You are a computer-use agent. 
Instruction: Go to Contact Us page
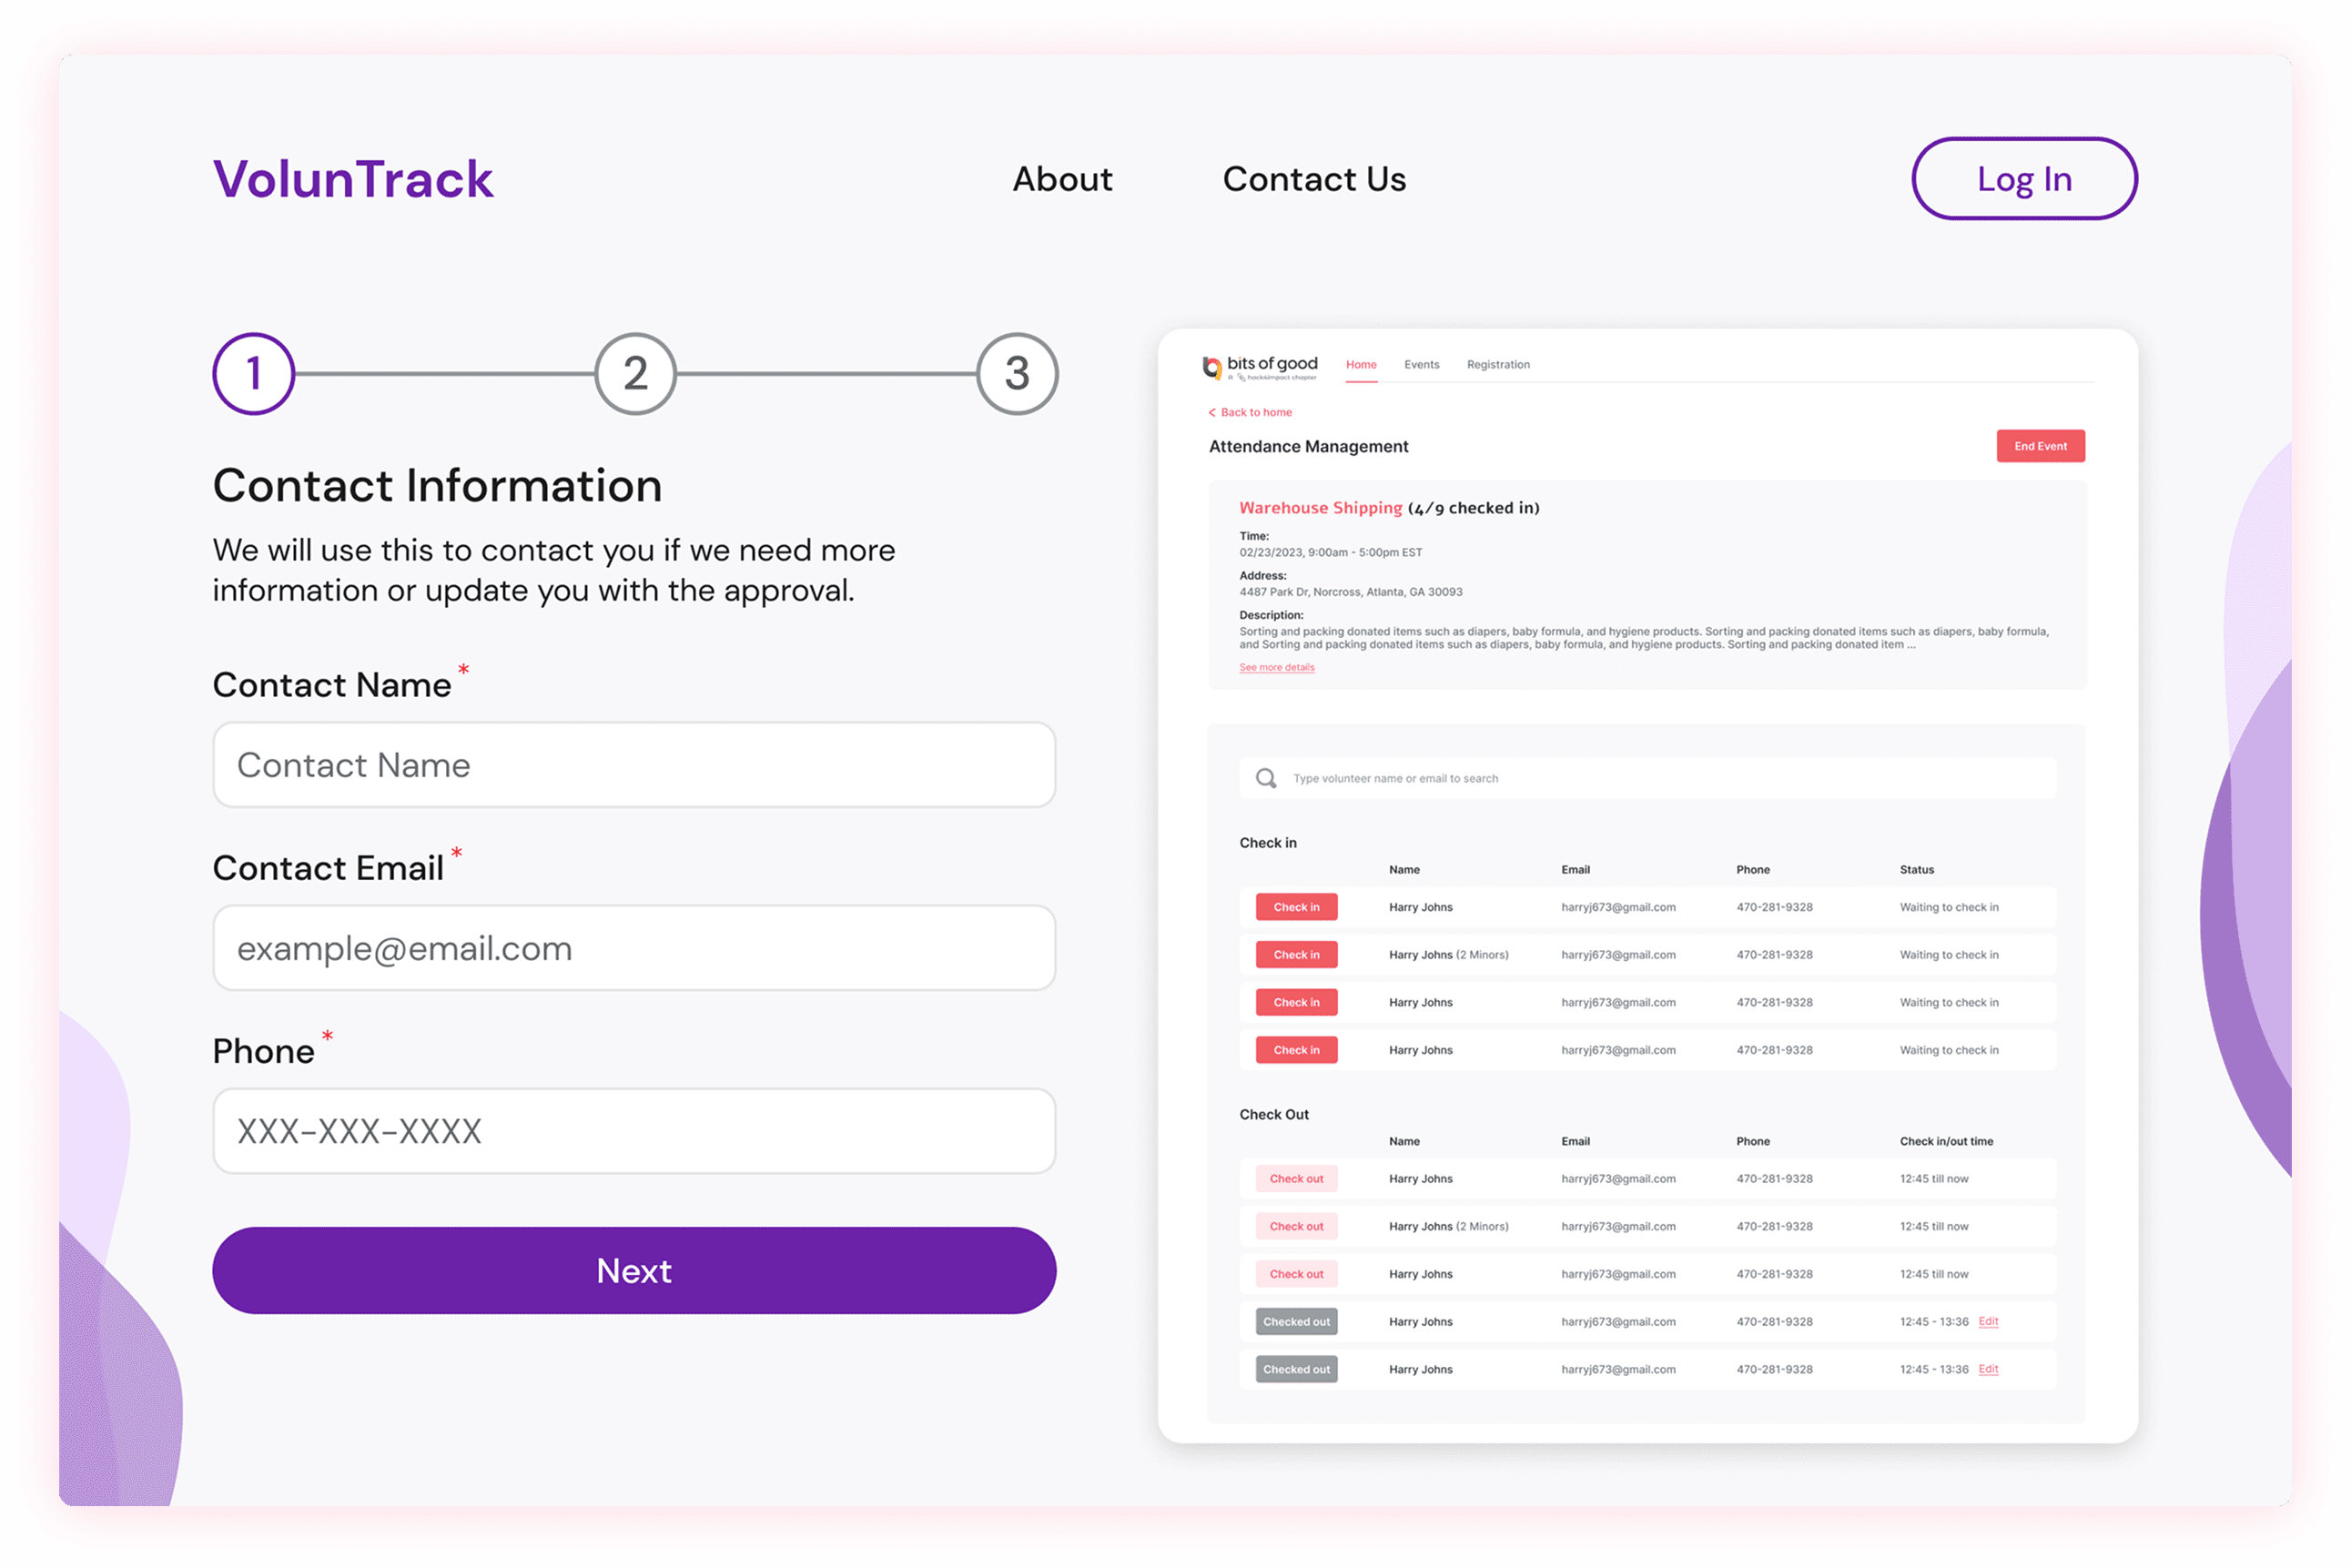(x=1314, y=179)
